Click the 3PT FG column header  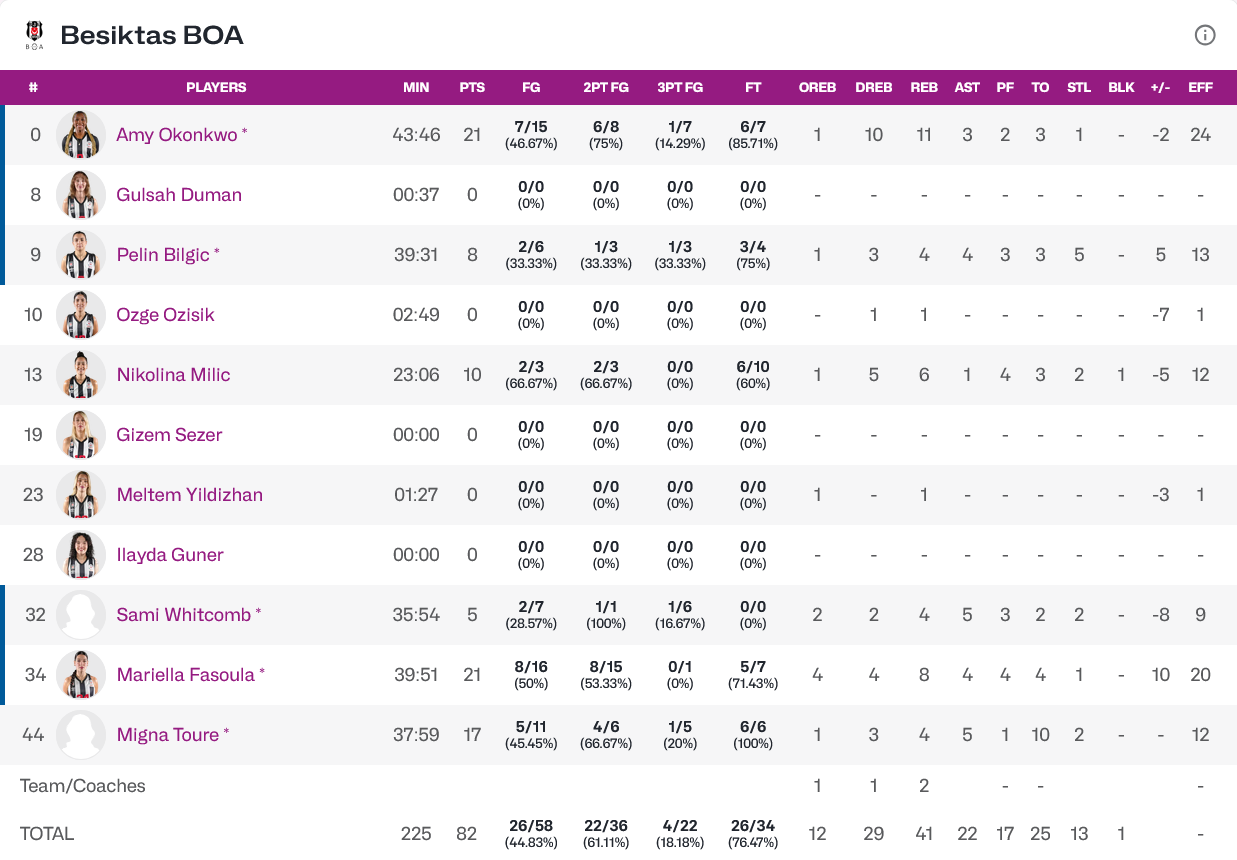680,87
